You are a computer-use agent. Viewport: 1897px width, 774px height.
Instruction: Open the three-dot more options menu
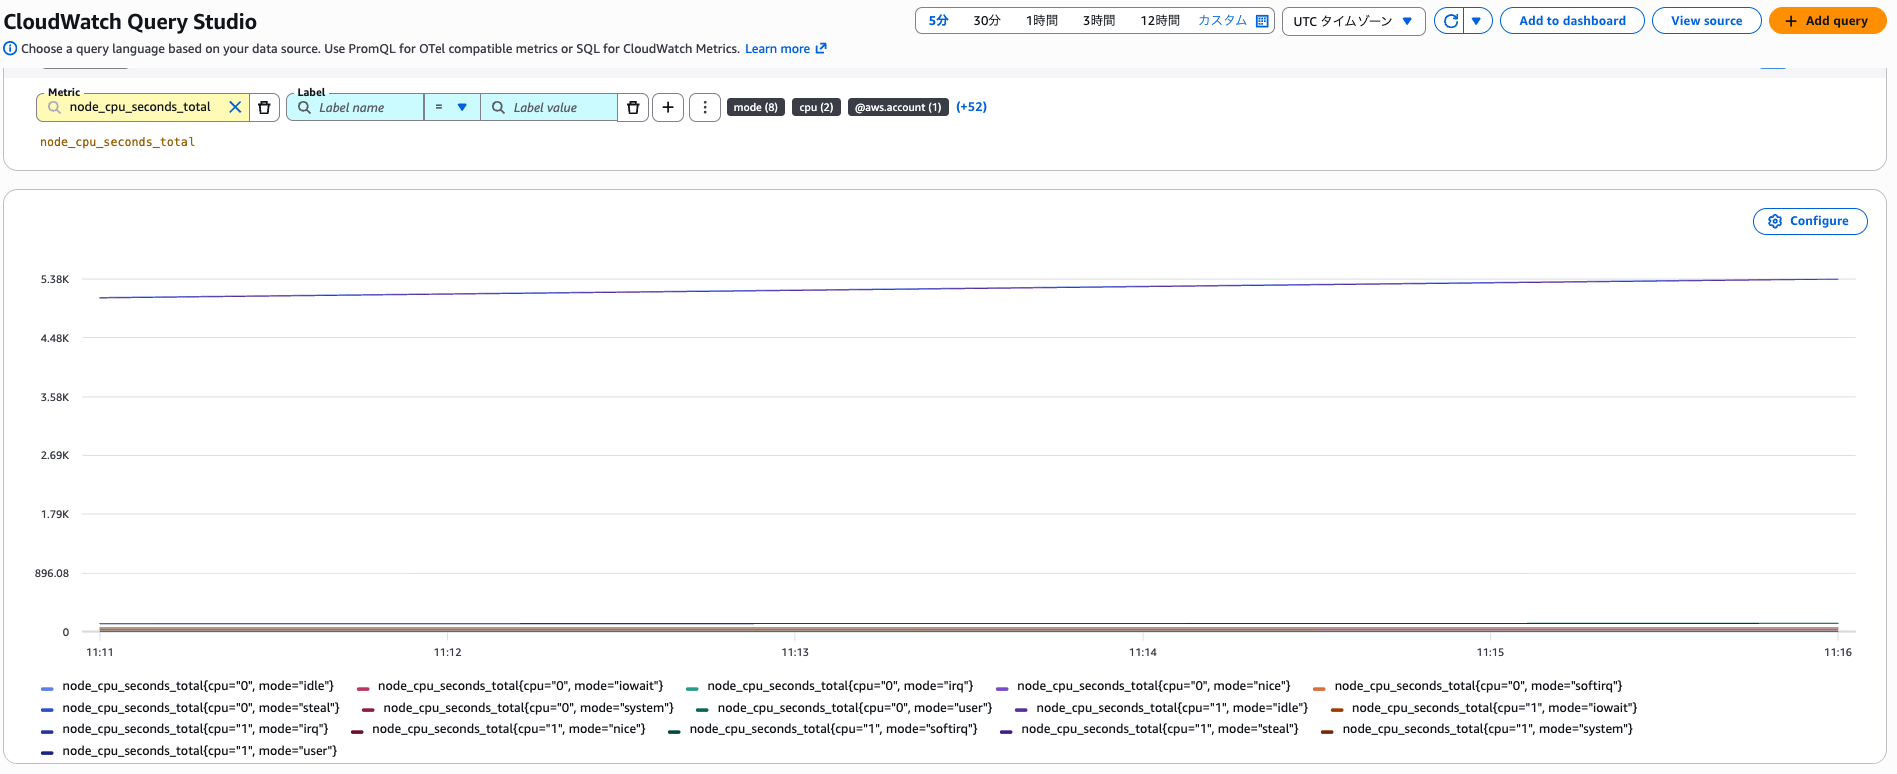click(705, 107)
